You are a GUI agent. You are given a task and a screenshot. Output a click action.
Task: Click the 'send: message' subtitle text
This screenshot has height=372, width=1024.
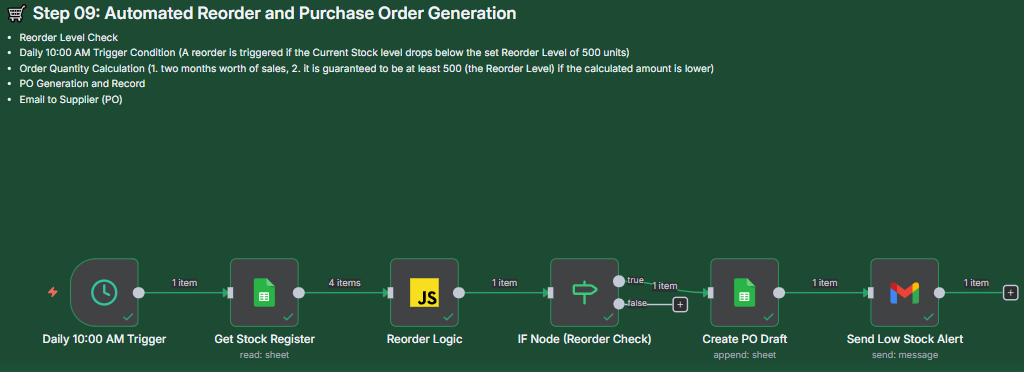[905, 355]
